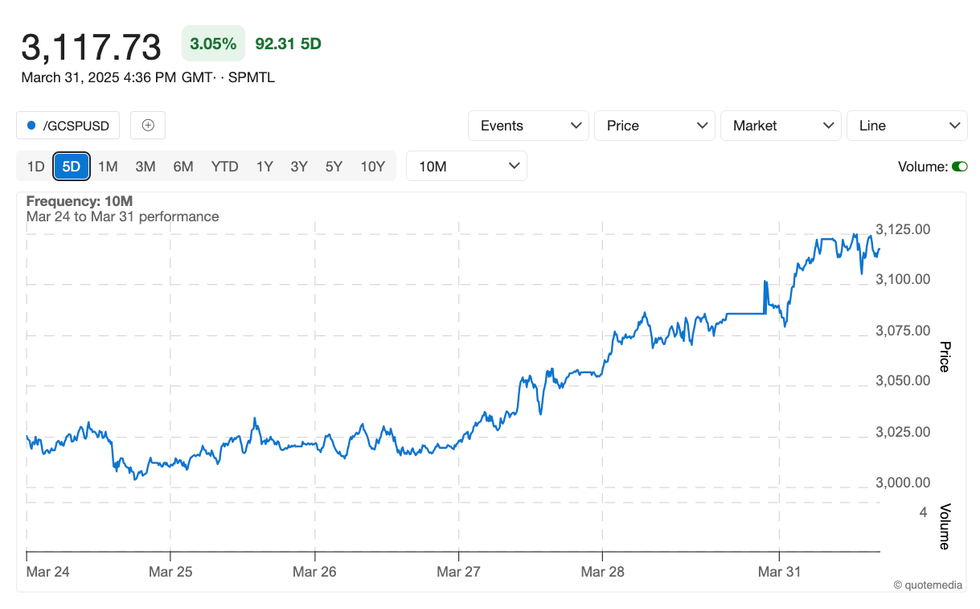Switch to 3M time range

(x=145, y=167)
